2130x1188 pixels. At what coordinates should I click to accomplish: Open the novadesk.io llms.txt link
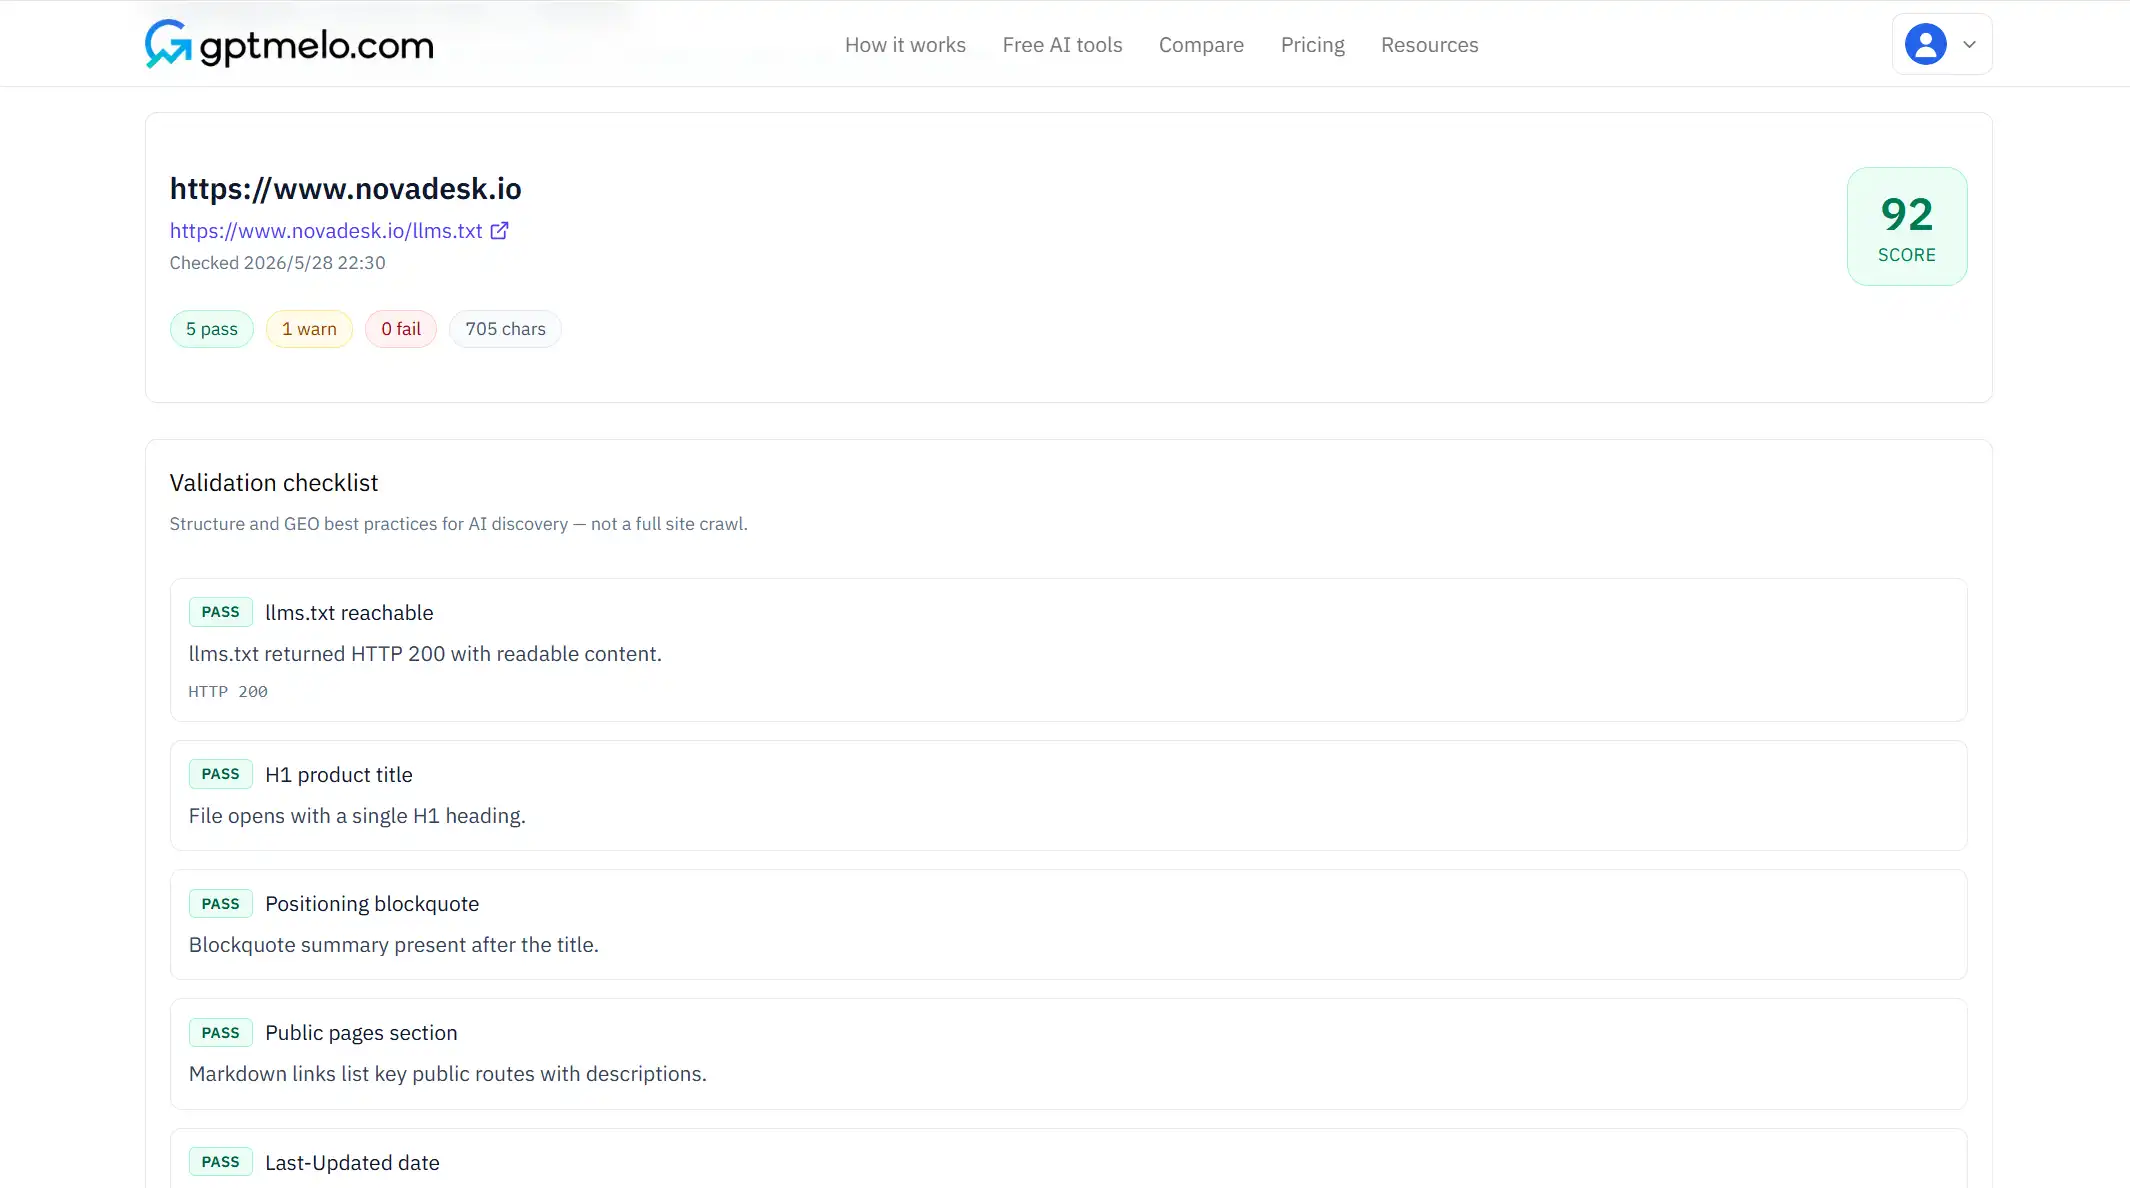[326, 231]
